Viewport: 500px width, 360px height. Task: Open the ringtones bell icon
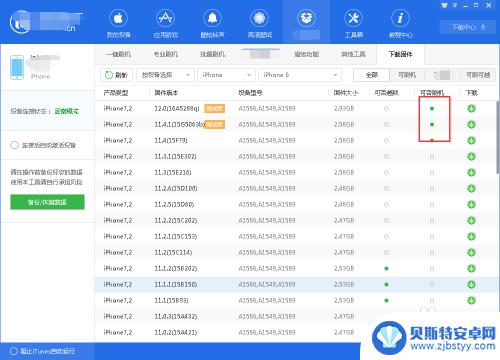212,19
